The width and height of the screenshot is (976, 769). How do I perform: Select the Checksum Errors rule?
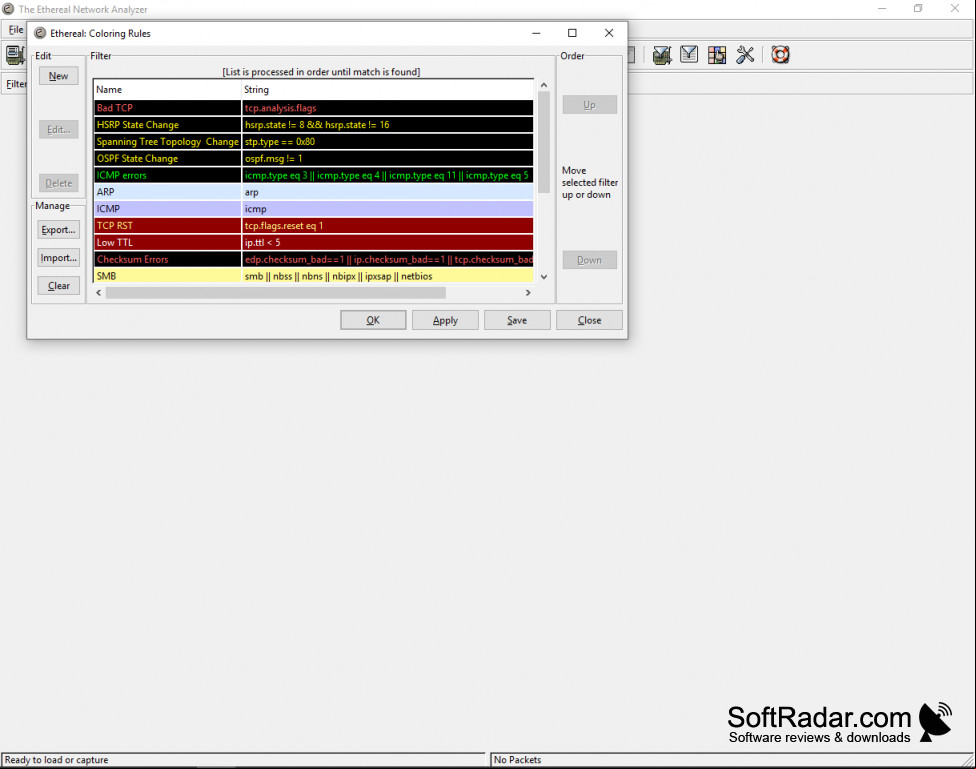[x=314, y=259]
